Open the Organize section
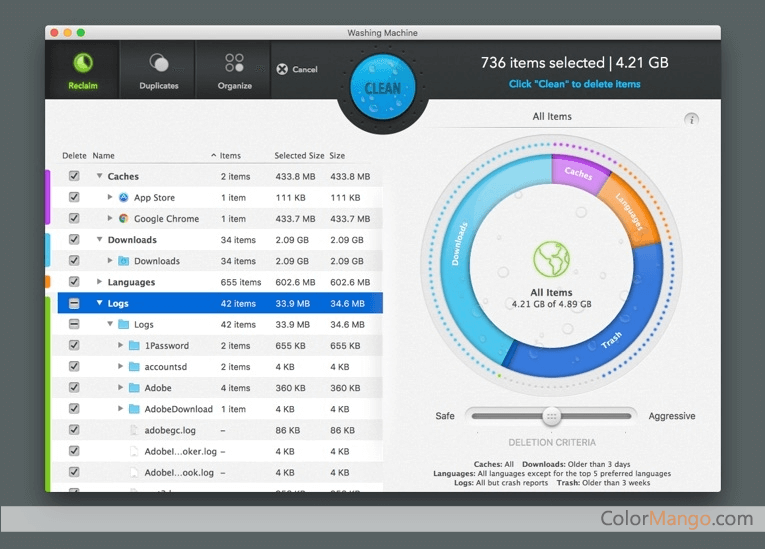 (234, 70)
